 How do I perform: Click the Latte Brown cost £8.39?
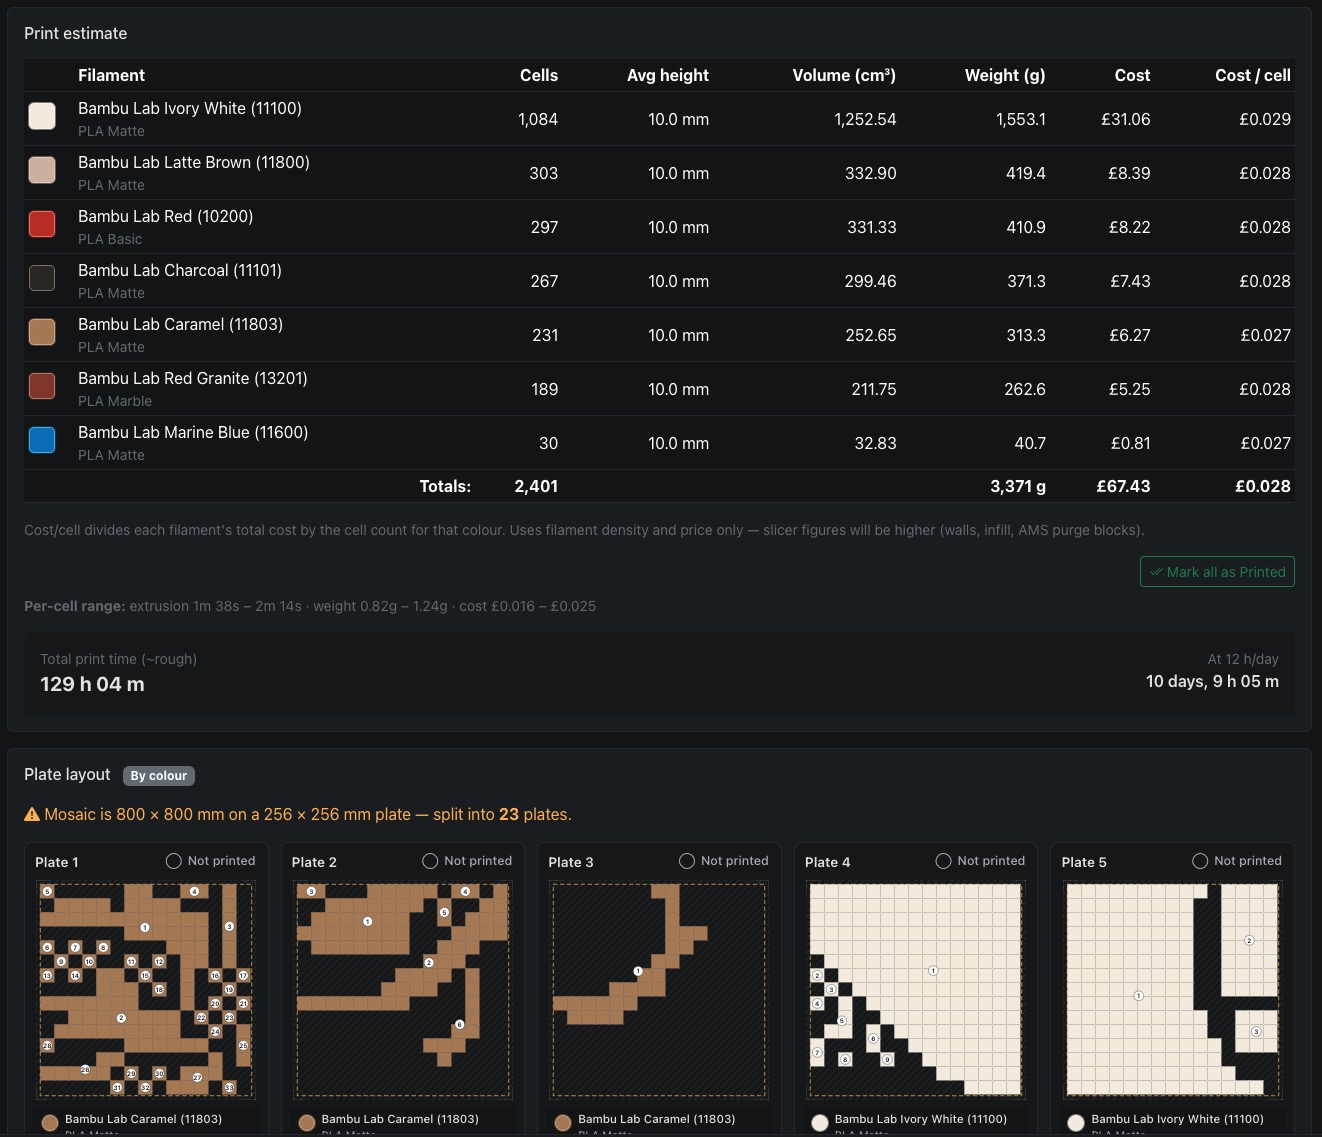point(1129,173)
